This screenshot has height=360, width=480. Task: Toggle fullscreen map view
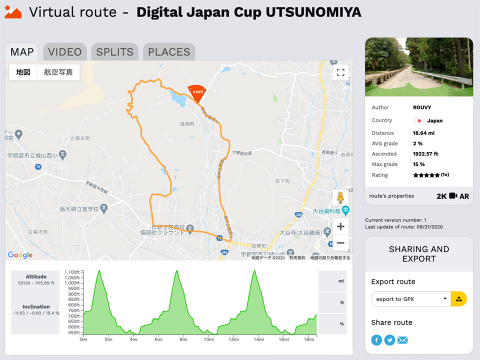pyautogui.click(x=340, y=72)
